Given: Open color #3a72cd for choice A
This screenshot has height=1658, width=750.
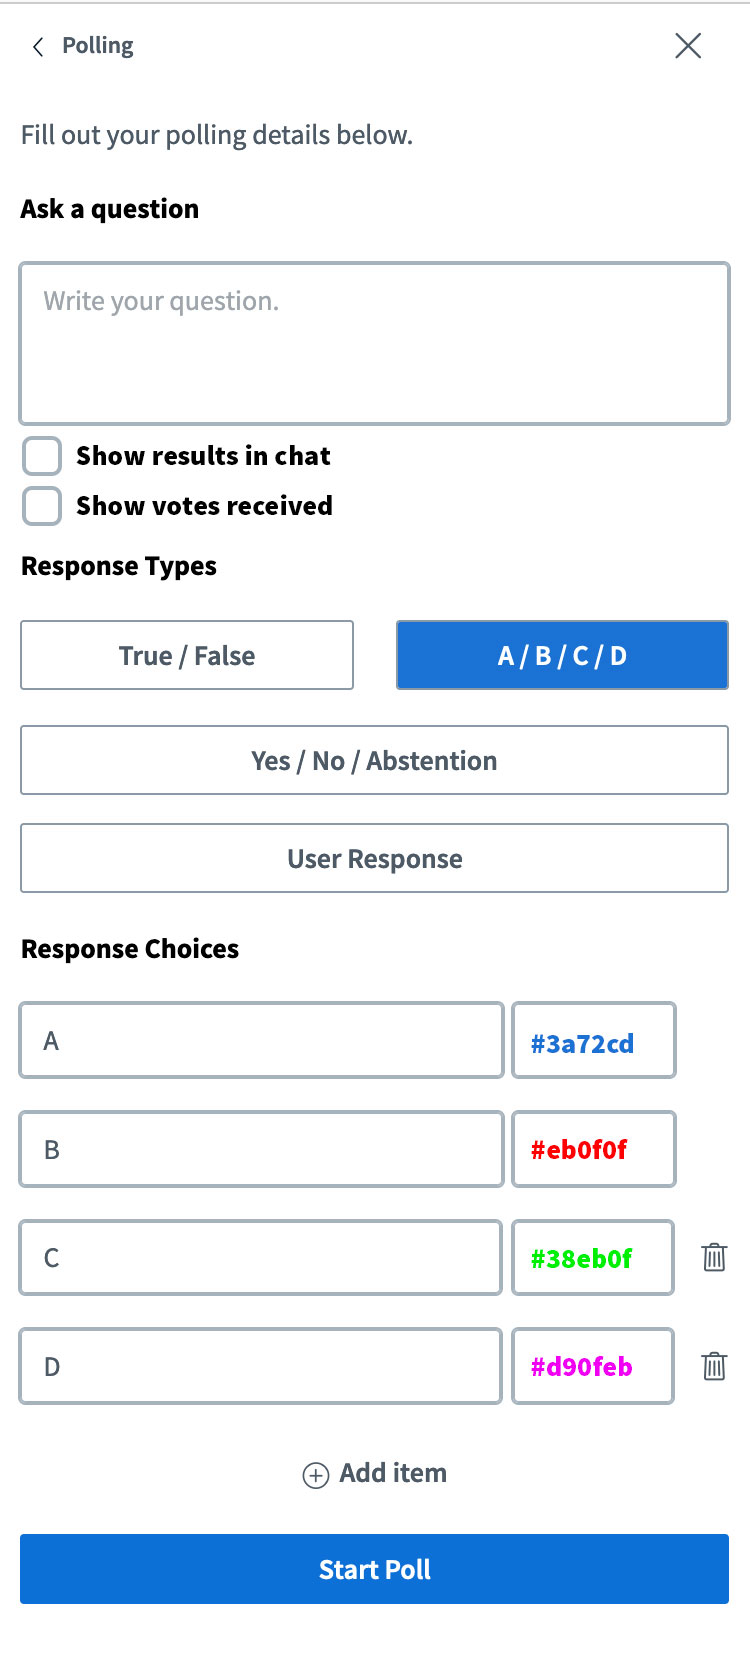Looking at the screenshot, I should 594,1040.
